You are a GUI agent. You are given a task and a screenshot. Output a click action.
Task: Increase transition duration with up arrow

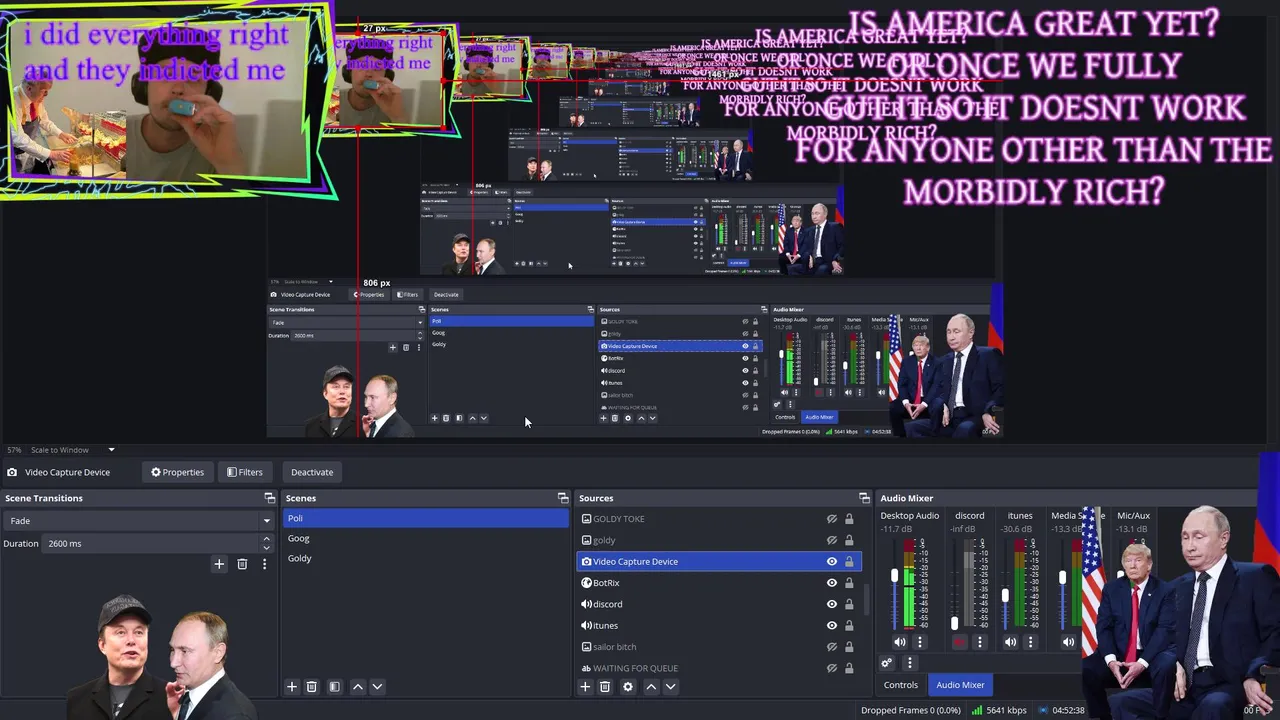pyautogui.click(x=266, y=539)
